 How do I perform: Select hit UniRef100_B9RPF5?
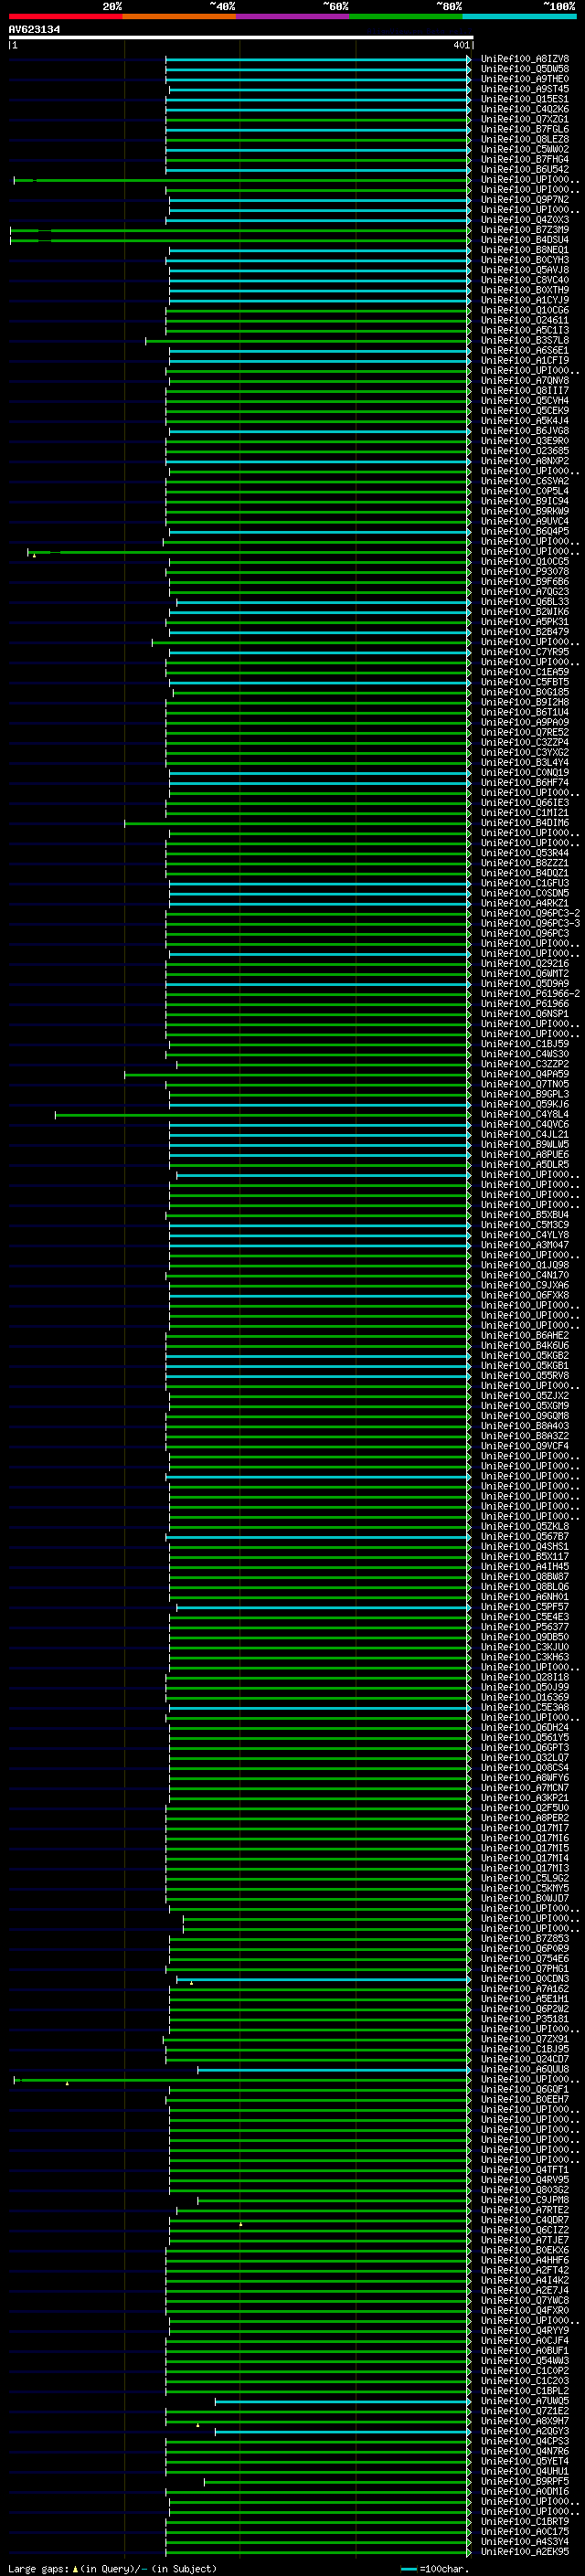pos(525,2481)
